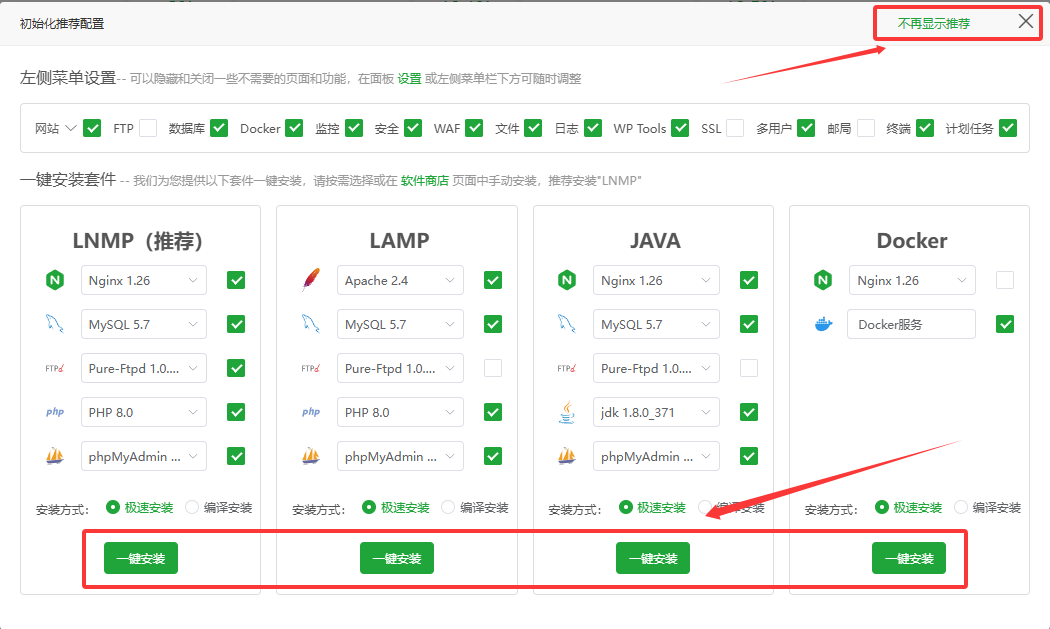Click the phpMyAdmin sailboat icon in LAMP card
The image size is (1050, 629).
coord(311,456)
